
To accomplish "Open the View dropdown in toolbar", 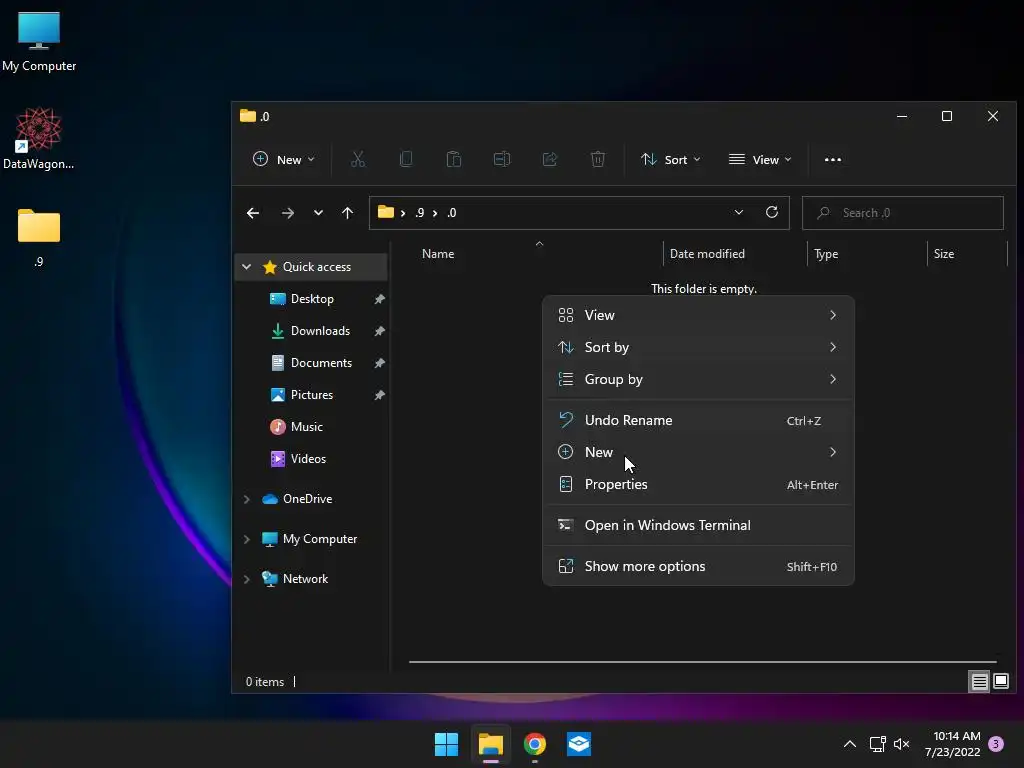I will point(760,159).
